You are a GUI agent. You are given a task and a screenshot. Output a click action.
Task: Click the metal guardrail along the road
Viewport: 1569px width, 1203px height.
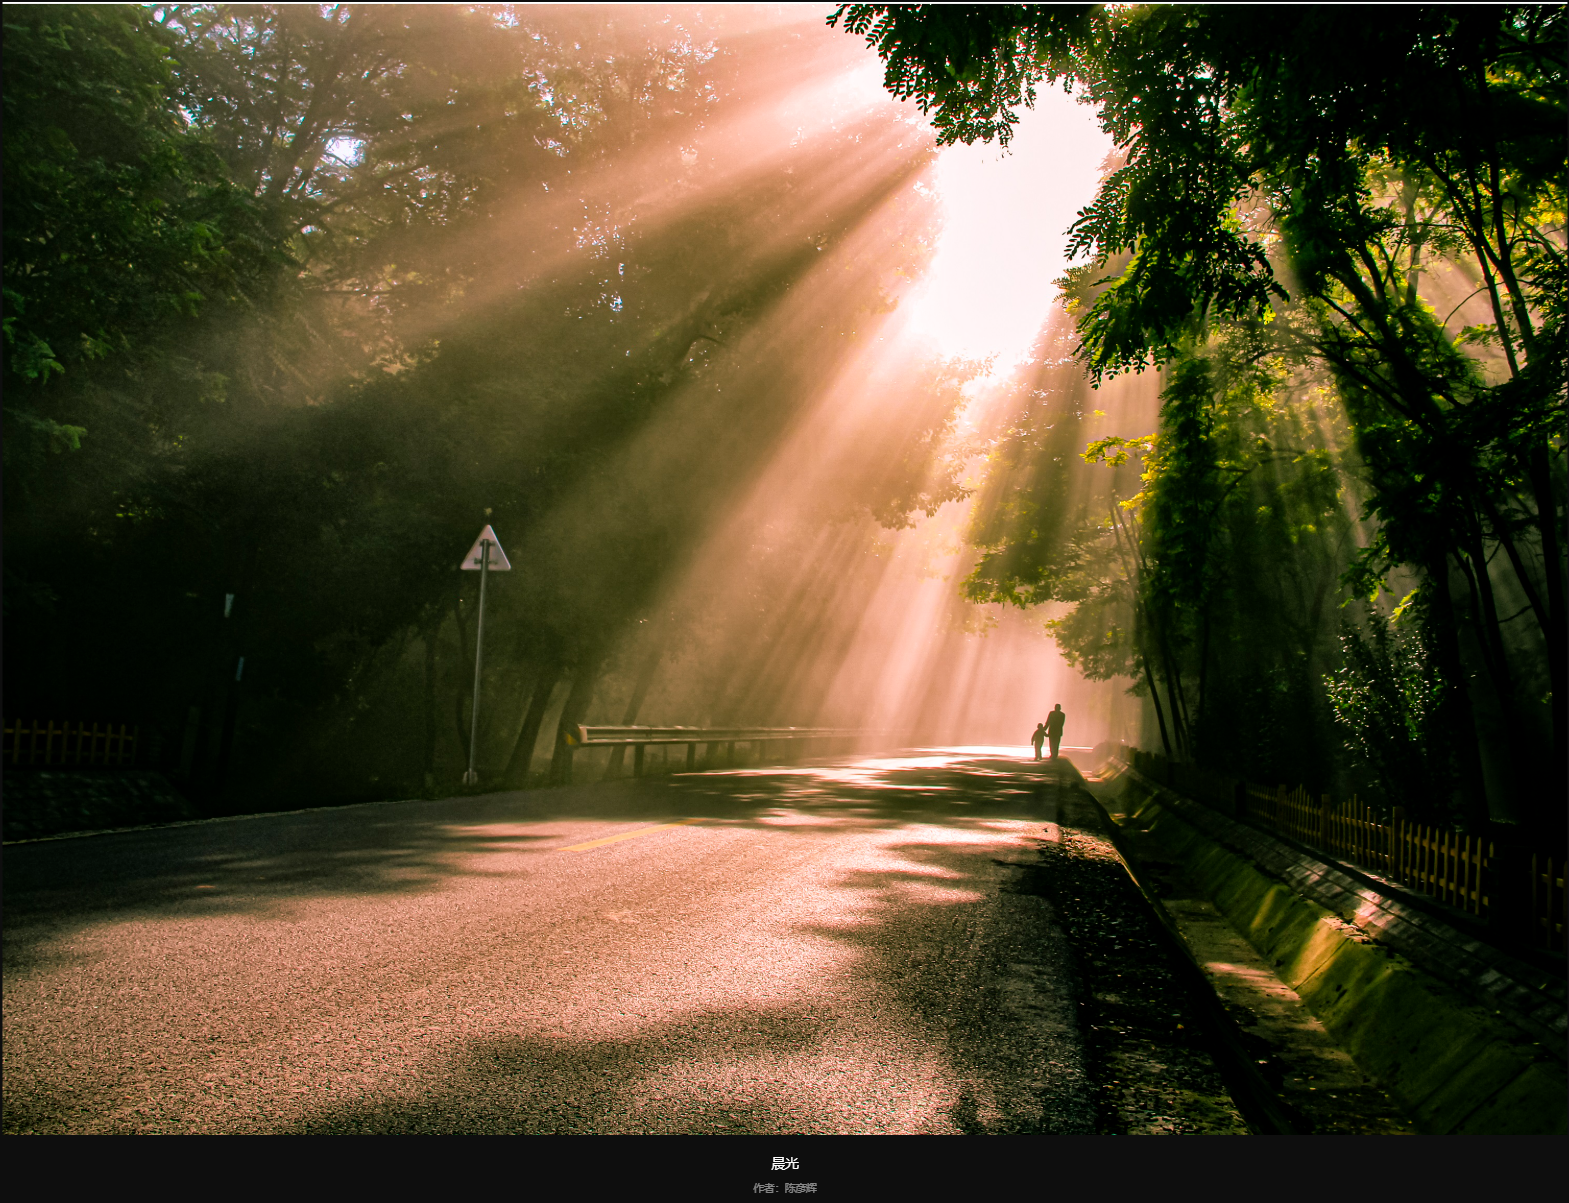(x=700, y=736)
